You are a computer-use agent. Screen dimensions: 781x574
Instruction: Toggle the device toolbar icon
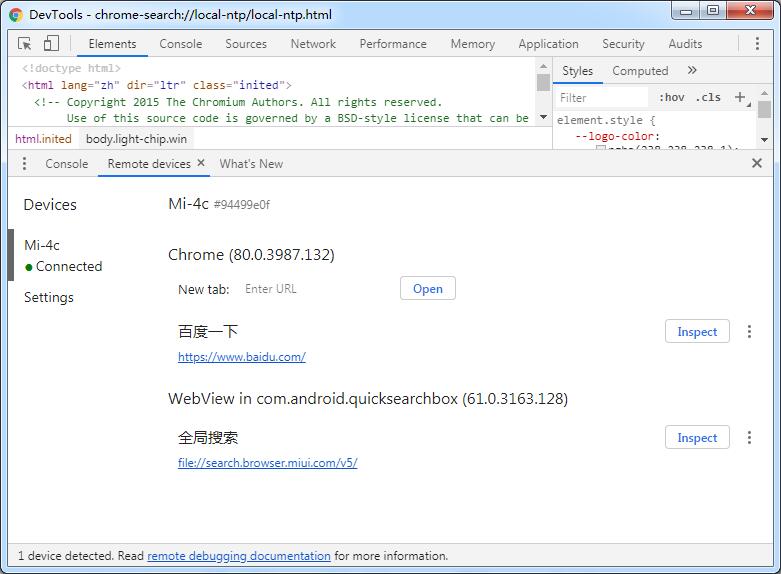tap(51, 43)
